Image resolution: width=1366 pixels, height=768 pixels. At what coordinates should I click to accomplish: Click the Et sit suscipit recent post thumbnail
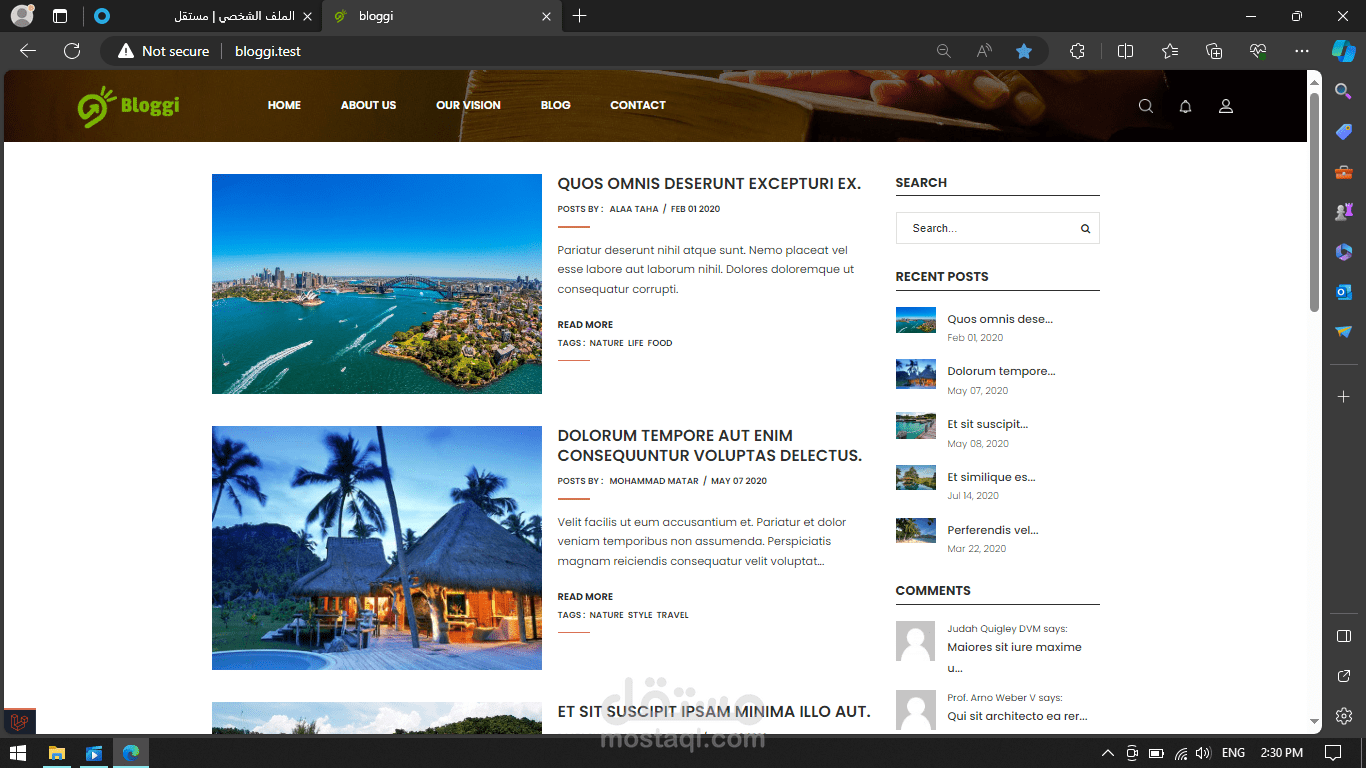point(916,426)
